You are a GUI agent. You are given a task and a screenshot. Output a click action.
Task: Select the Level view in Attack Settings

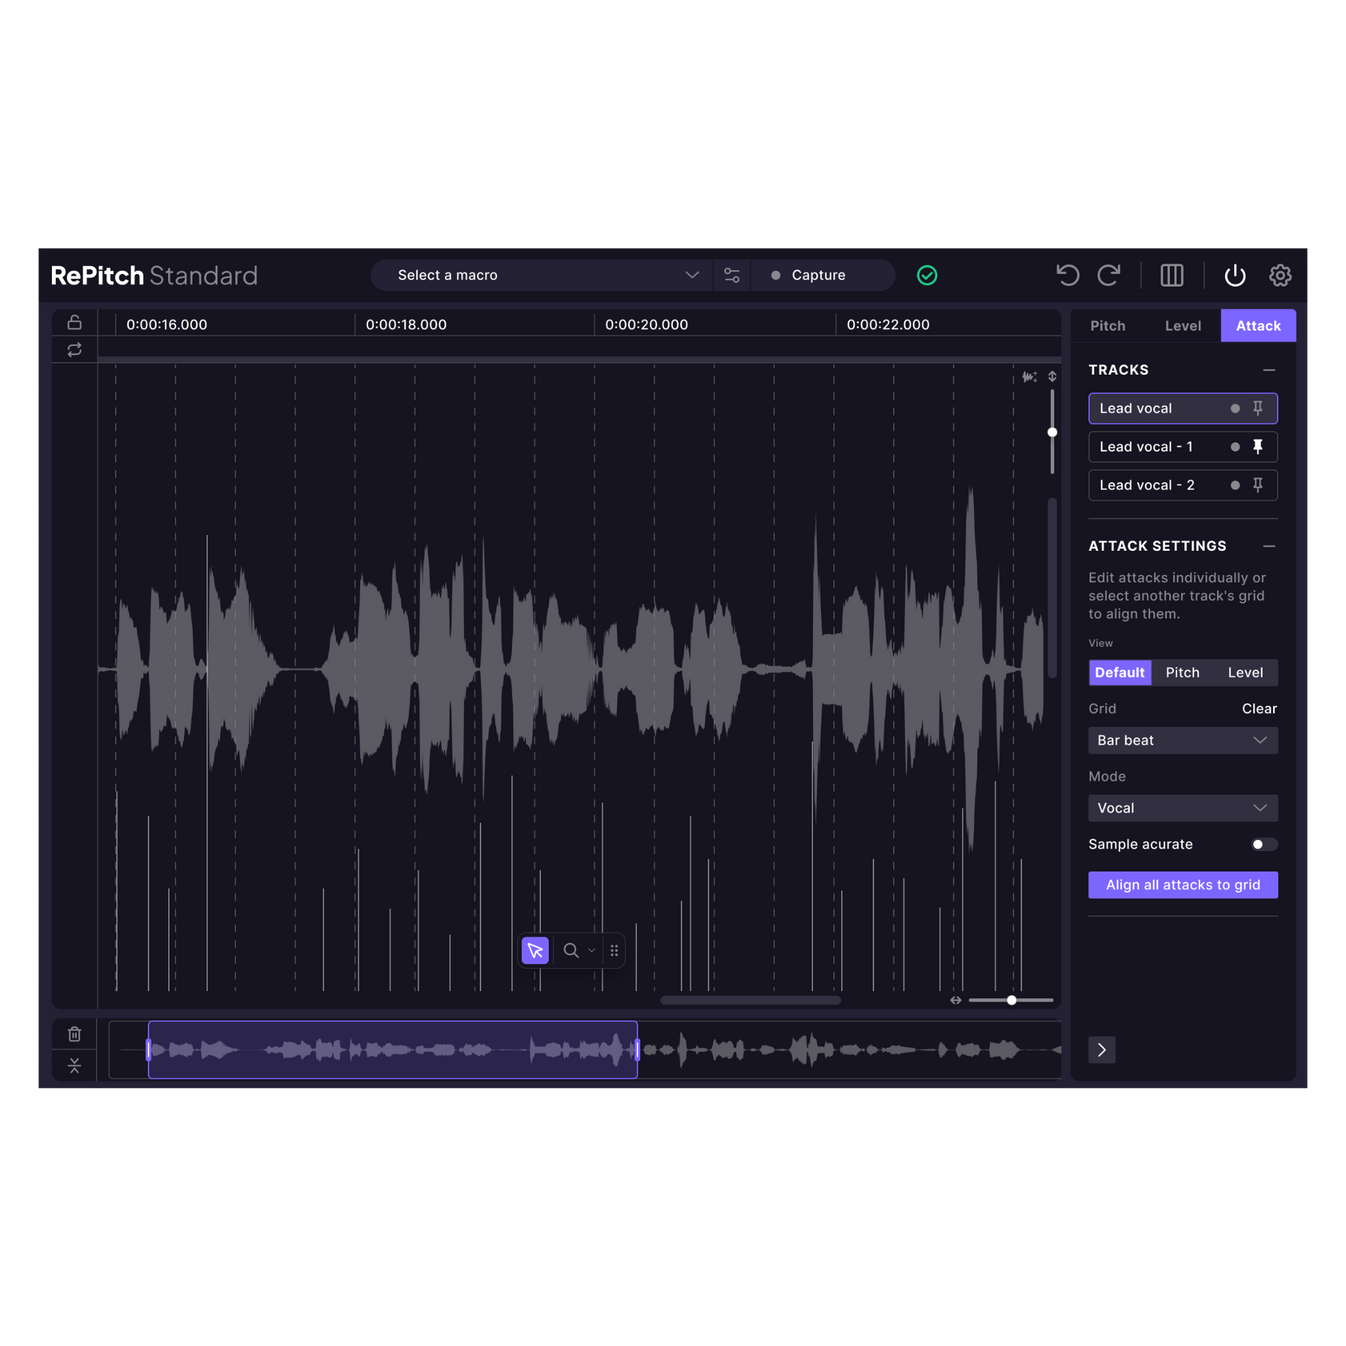click(x=1245, y=672)
